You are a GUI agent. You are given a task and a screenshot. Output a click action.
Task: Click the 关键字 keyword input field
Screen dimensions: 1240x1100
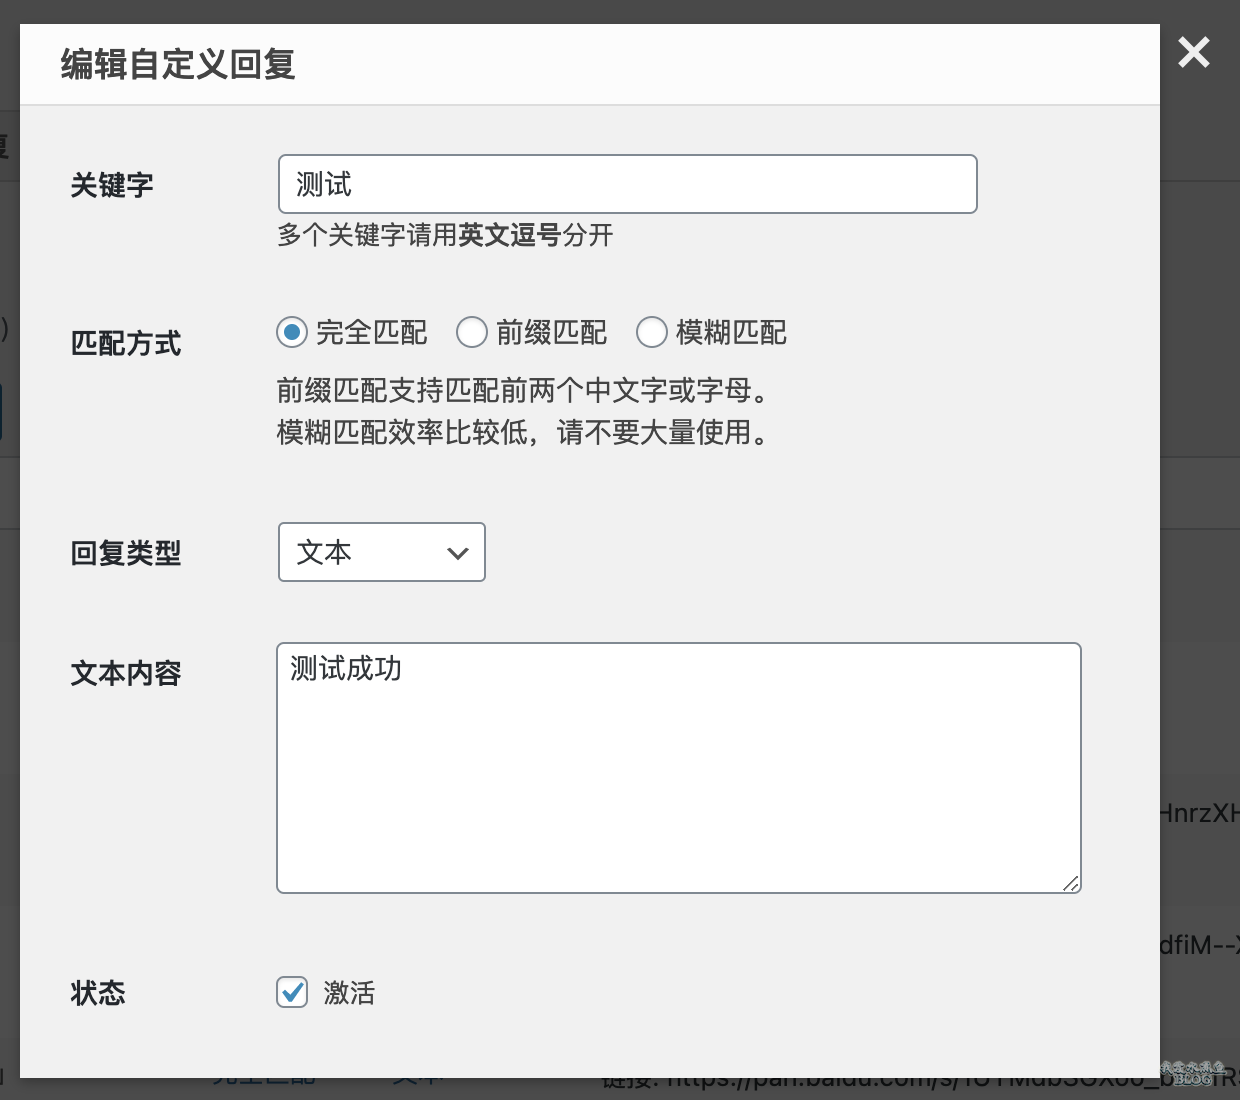tap(627, 184)
